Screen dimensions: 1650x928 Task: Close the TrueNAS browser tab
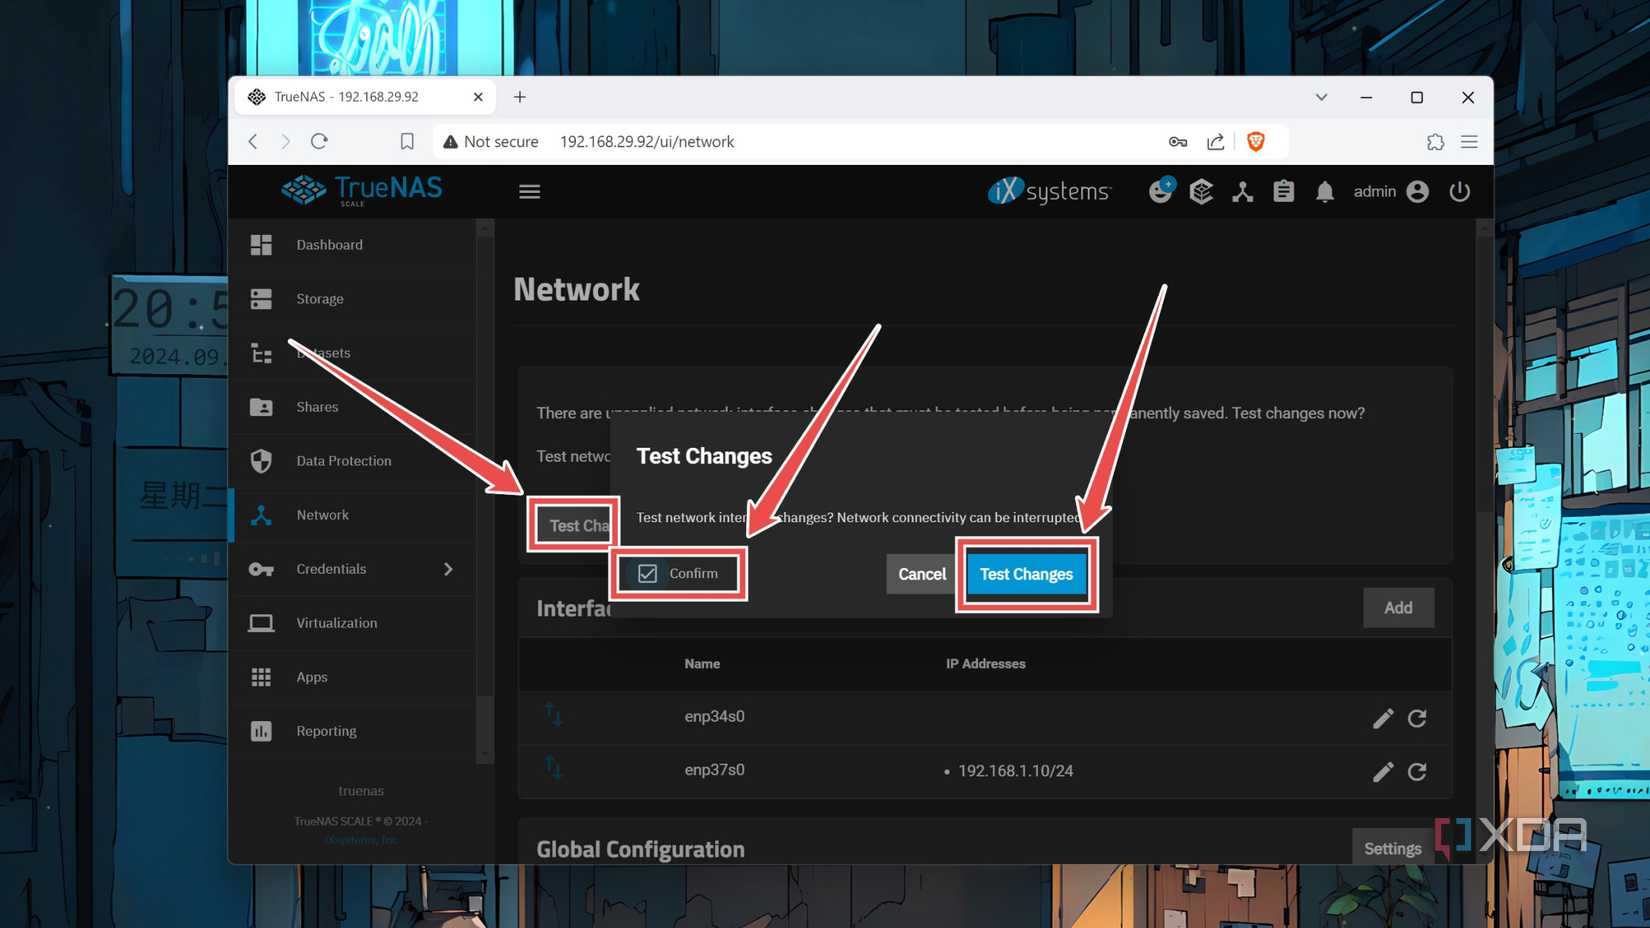click(x=478, y=97)
